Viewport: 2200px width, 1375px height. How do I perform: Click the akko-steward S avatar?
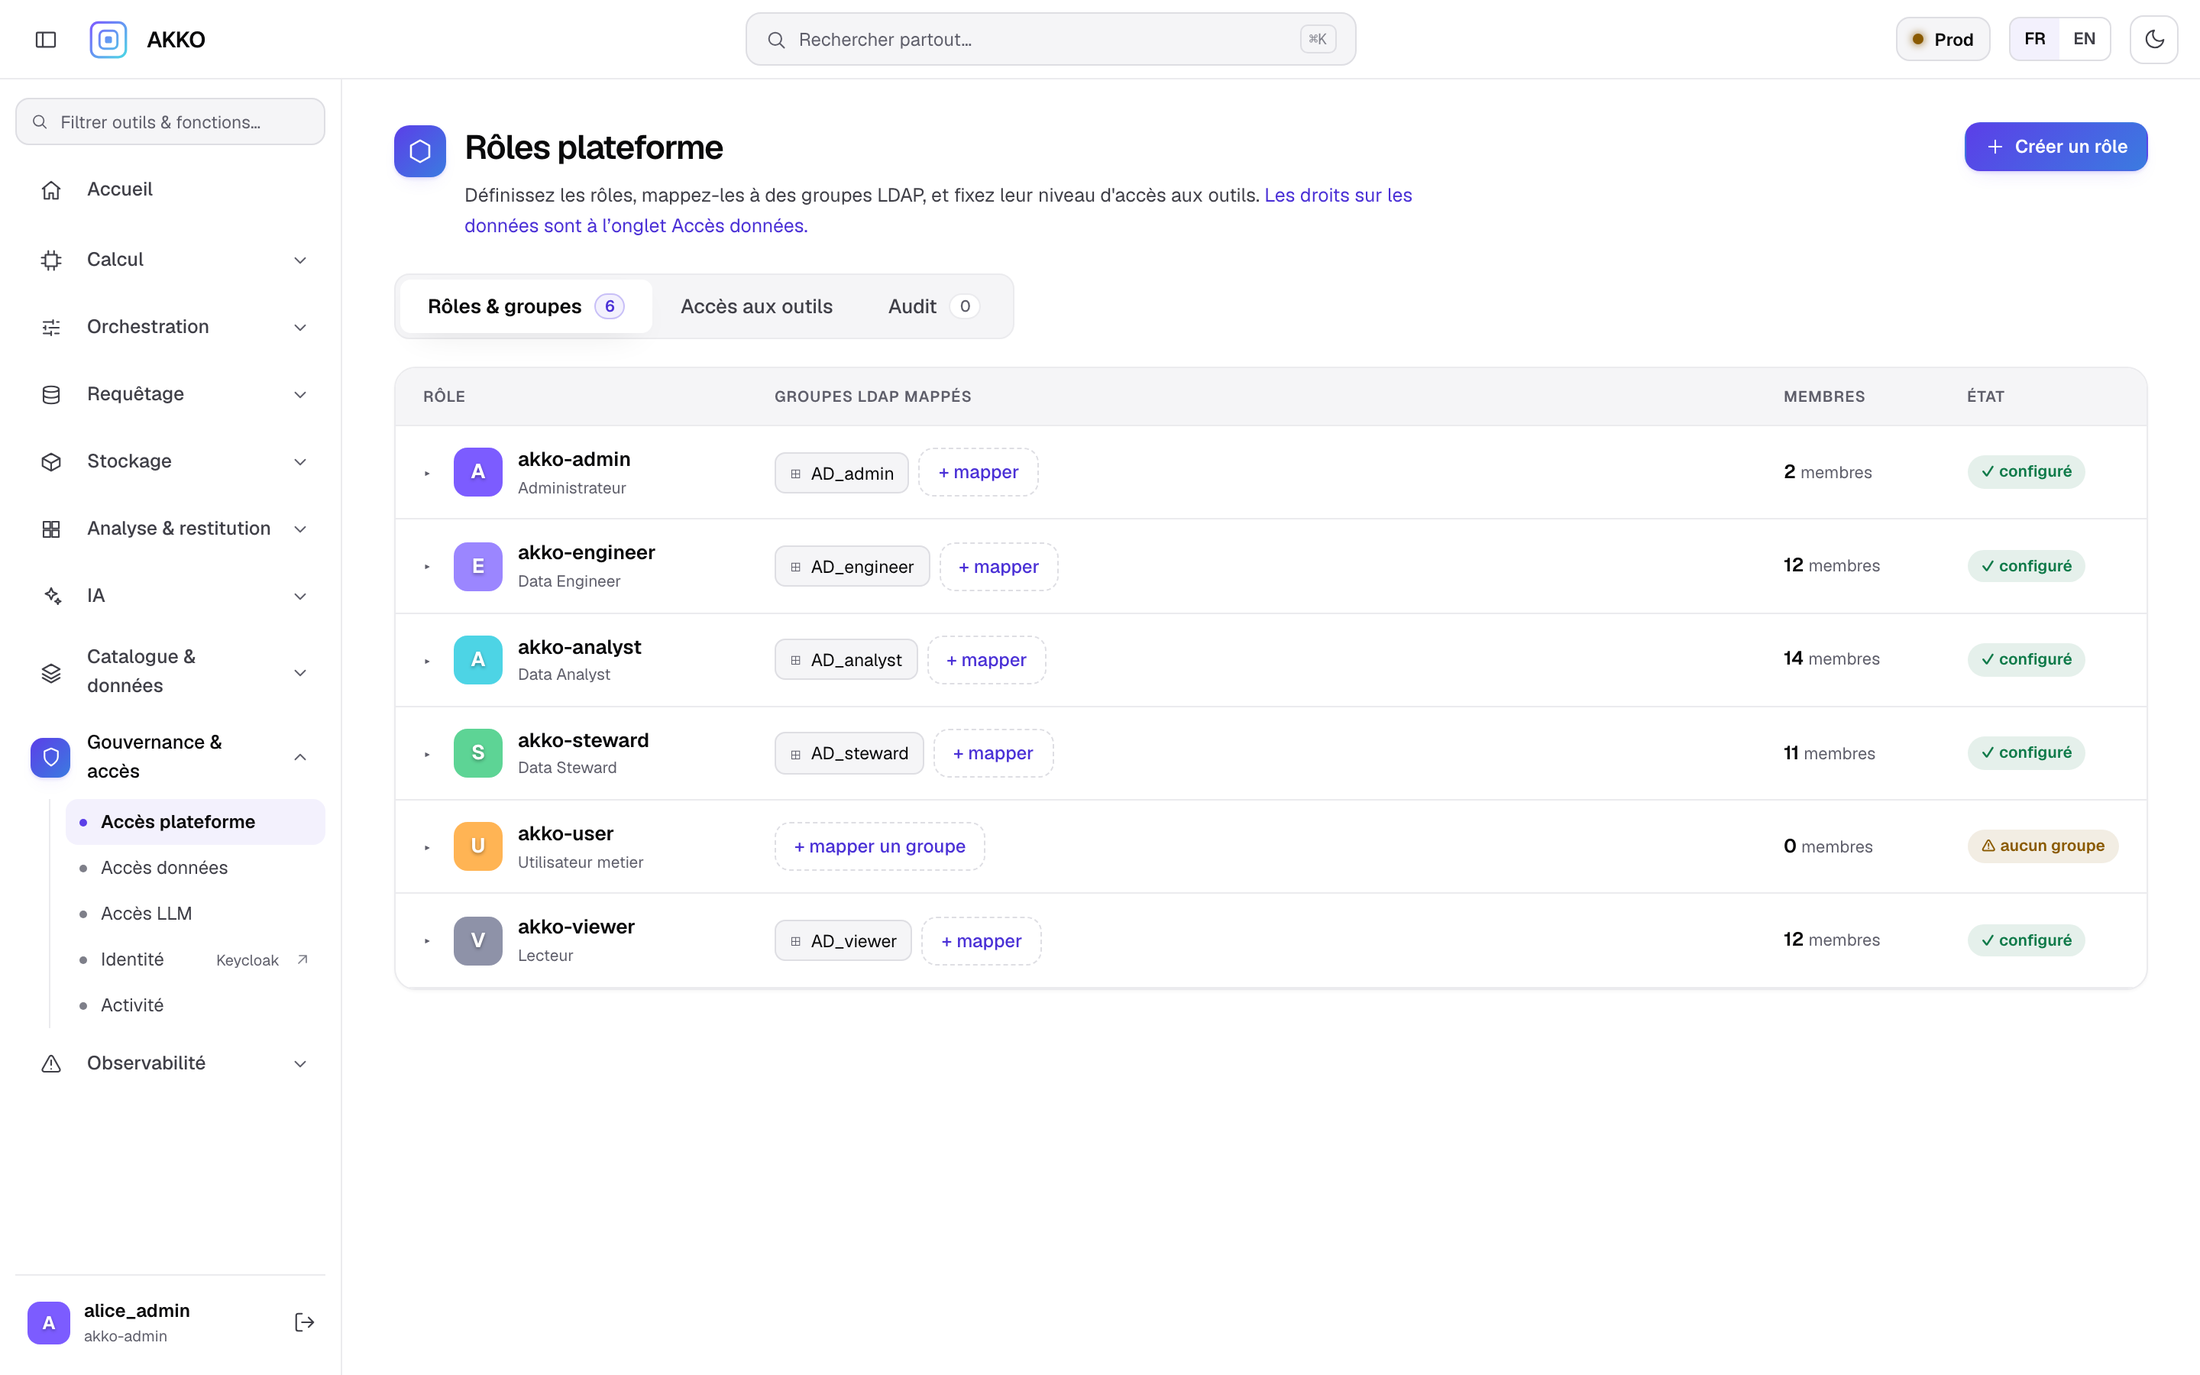click(x=478, y=753)
